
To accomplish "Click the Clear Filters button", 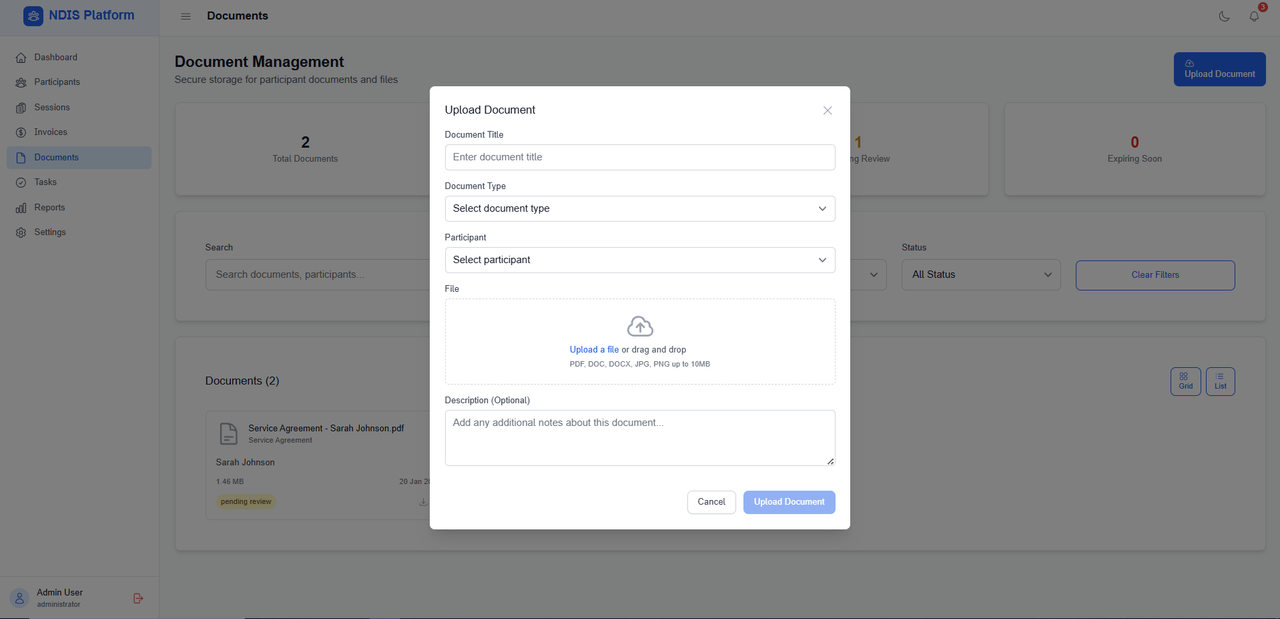I will click(x=1155, y=275).
